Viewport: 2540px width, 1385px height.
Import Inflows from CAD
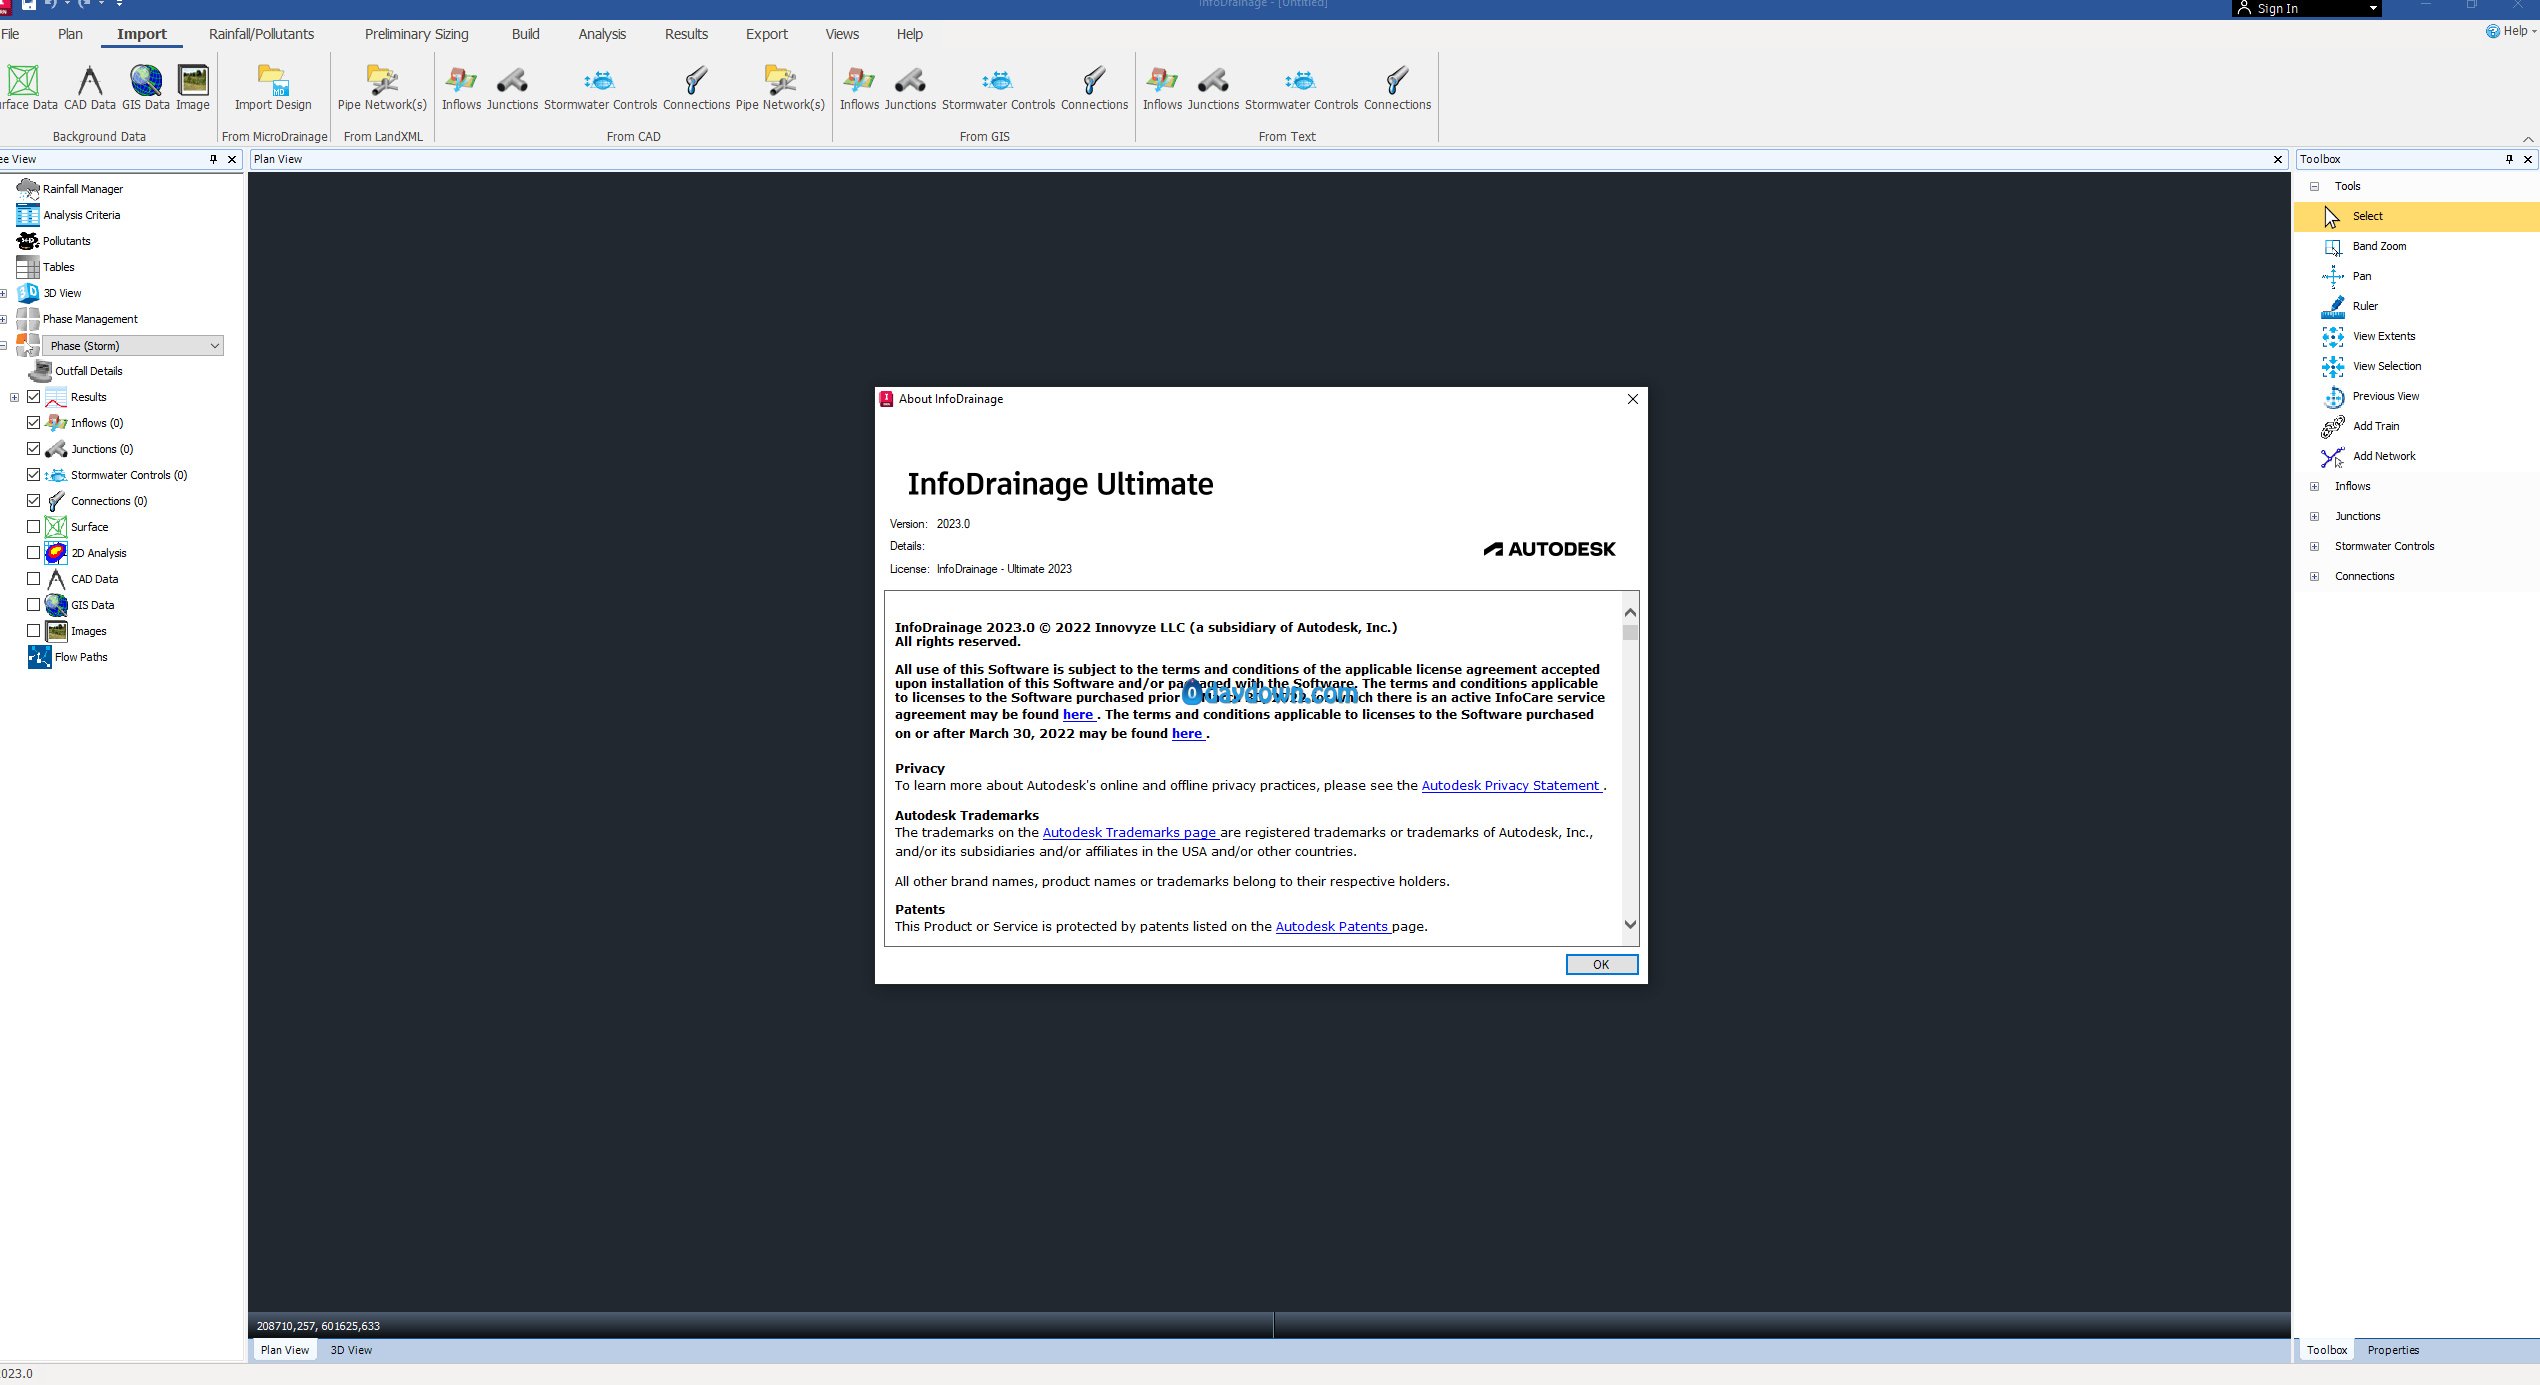point(461,87)
